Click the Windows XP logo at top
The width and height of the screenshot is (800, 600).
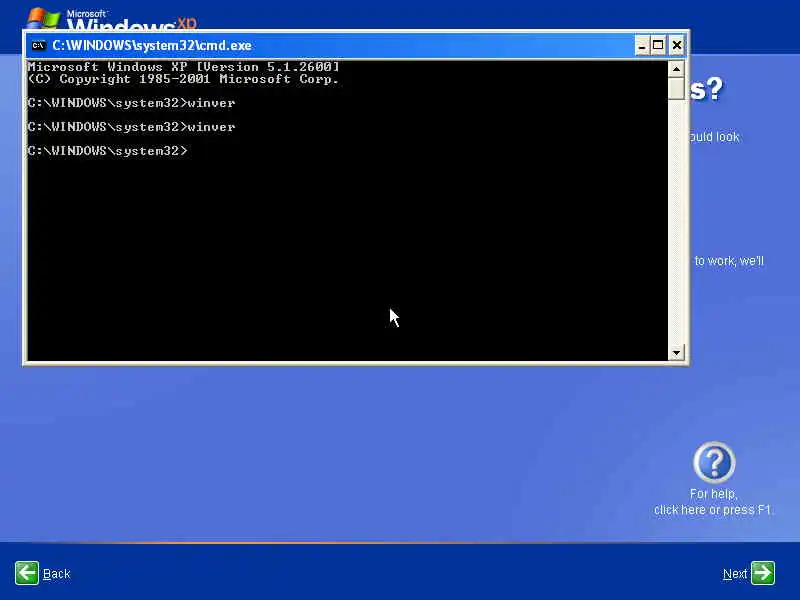[x=111, y=19]
